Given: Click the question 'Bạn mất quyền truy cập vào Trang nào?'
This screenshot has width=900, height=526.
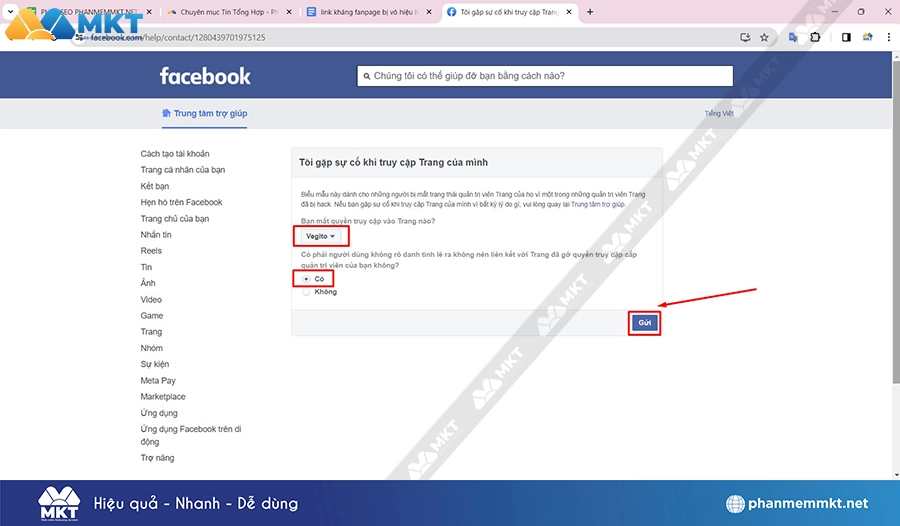Looking at the screenshot, I should (368, 221).
